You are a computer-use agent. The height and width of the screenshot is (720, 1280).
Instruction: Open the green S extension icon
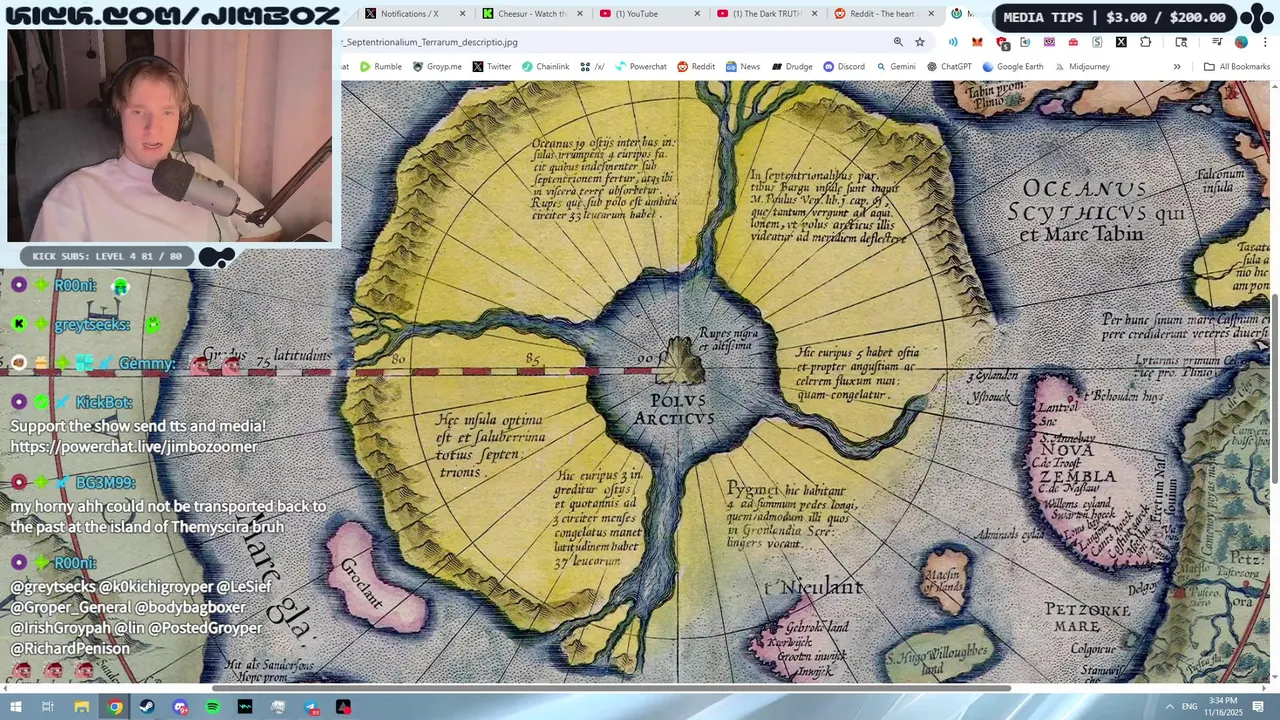click(1097, 42)
